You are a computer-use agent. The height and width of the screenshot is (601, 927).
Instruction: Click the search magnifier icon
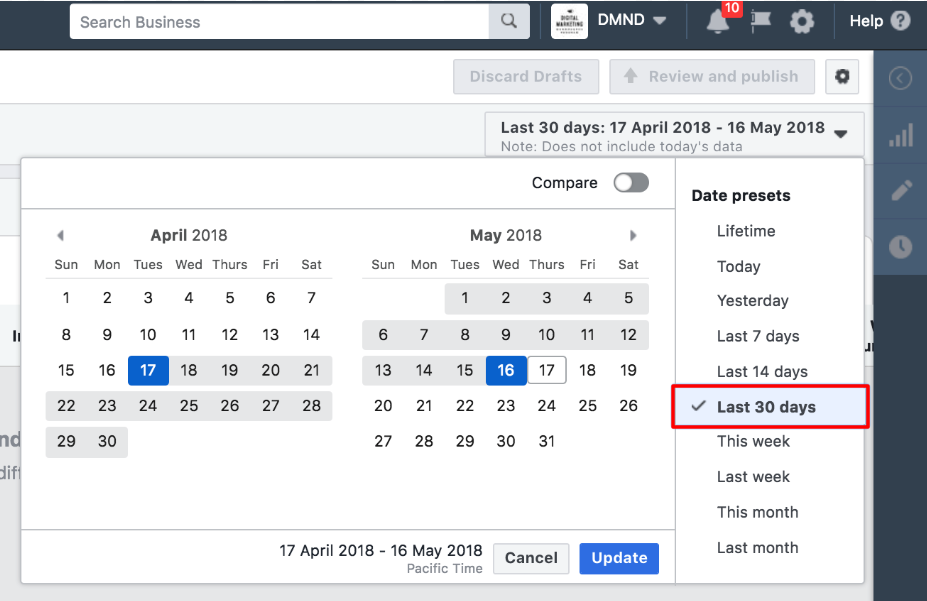509,21
